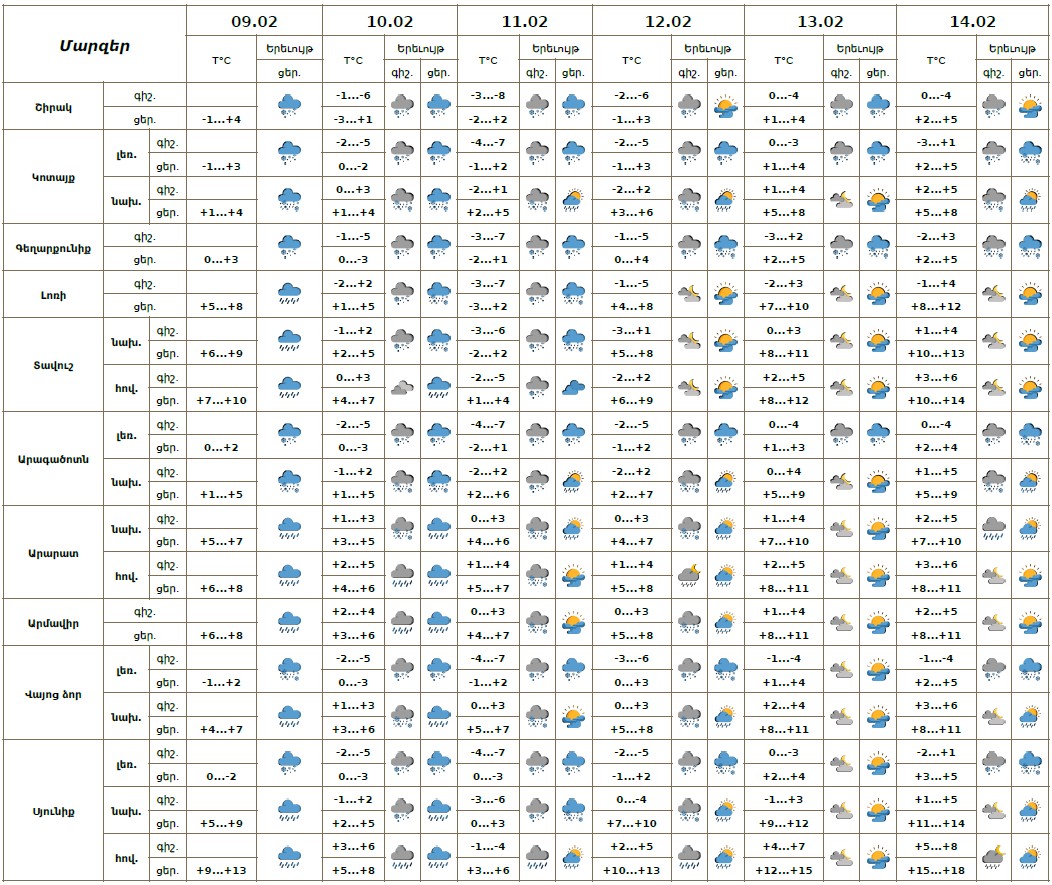Click Լոռի night moon icon for 12.02
Screen dimensions: 1052x885
click(690, 294)
